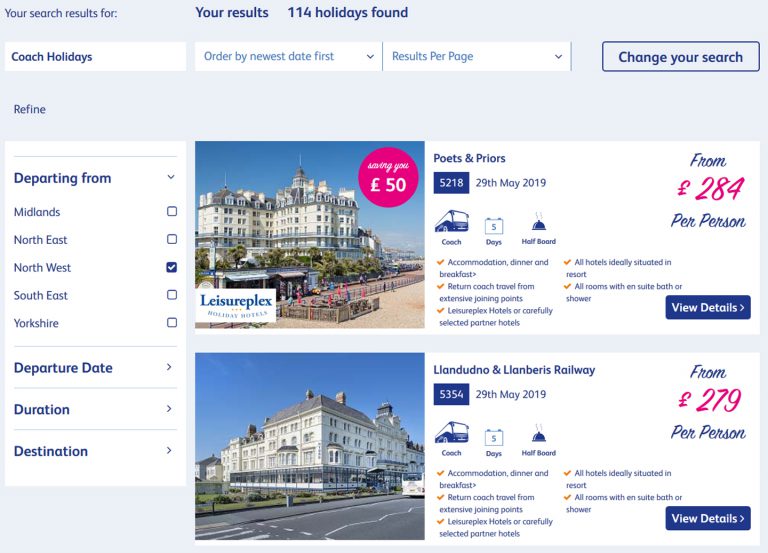Click the North East label
Image resolution: width=768 pixels, height=553 pixels.
(x=41, y=240)
